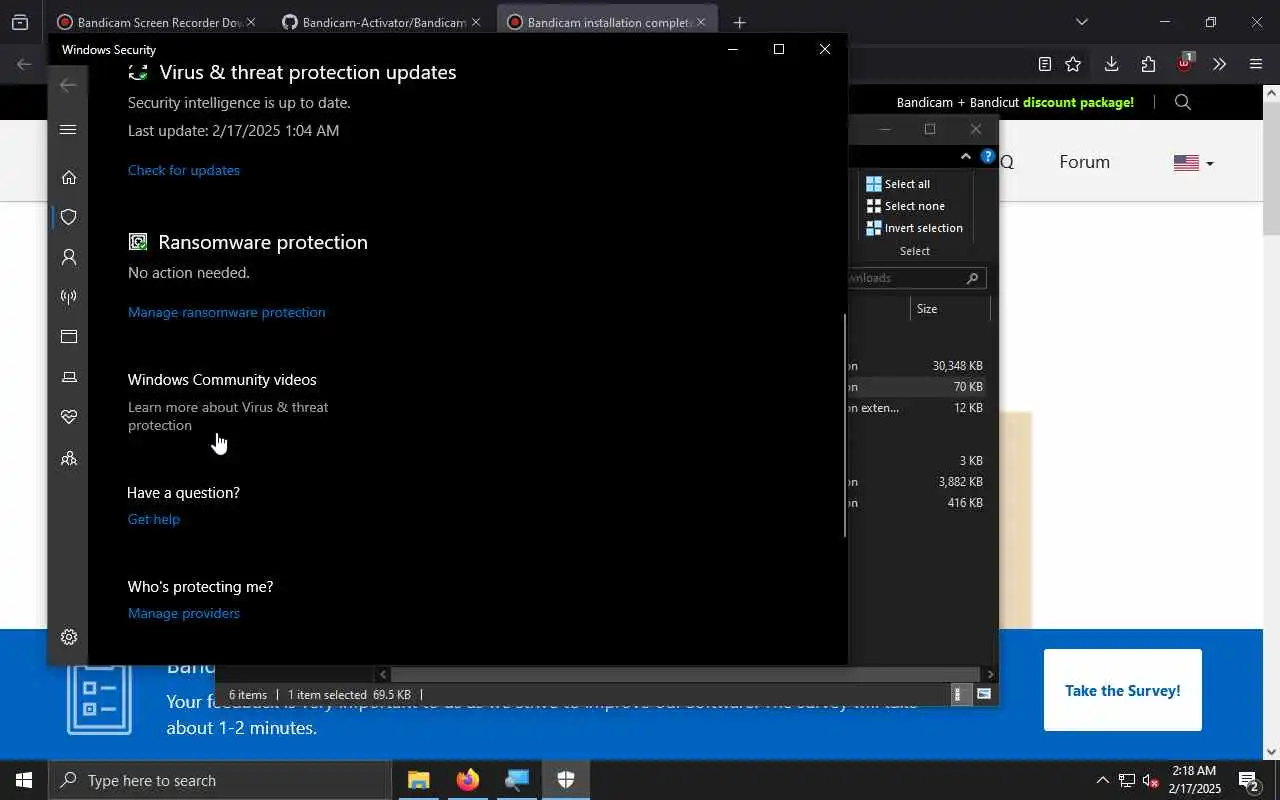Click the Get help link
Viewport: 1280px width, 800px height.
pyautogui.click(x=154, y=519)
